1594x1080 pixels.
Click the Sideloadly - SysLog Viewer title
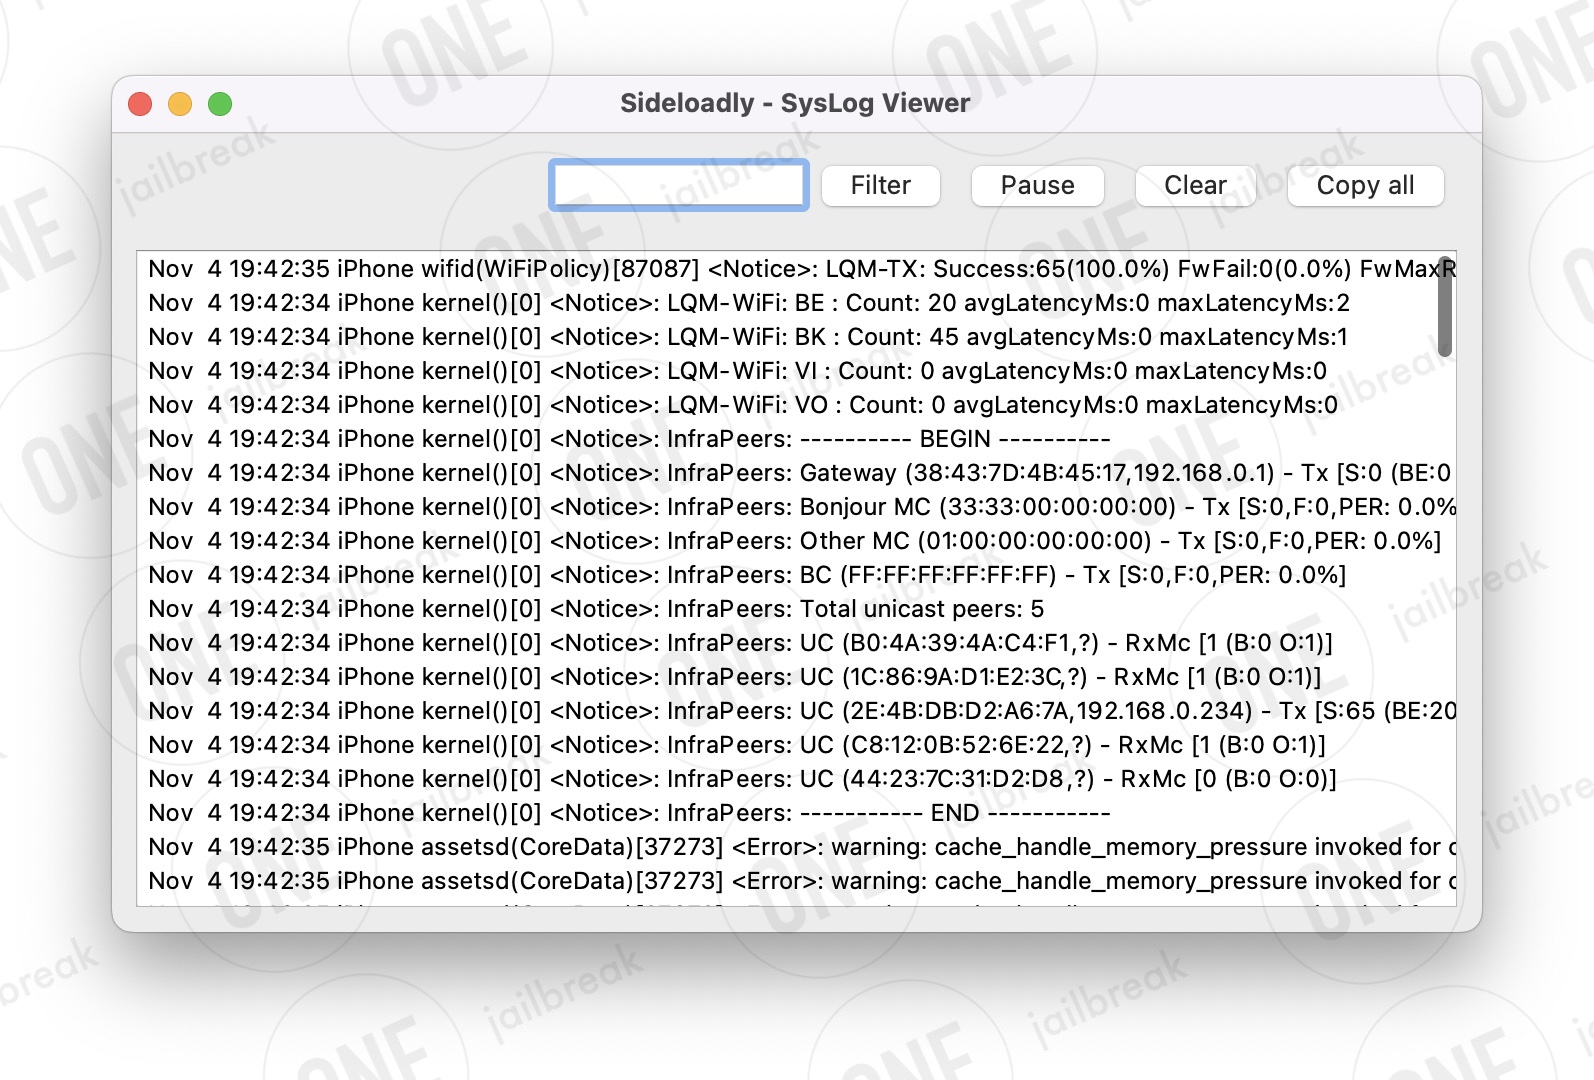[x=795, y=103]
